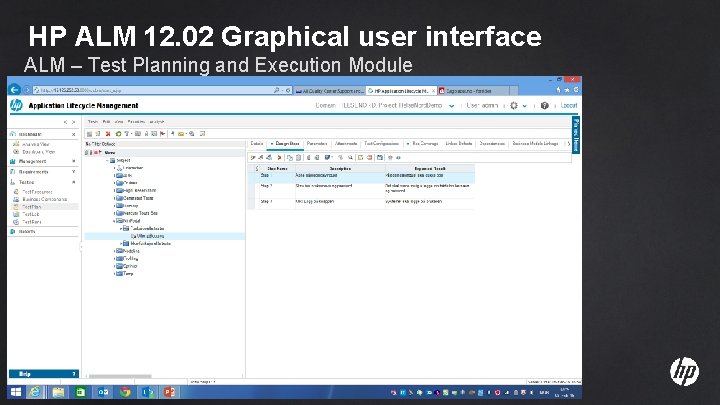Click the Description column header
This screenshot has width=720, height=405.
pos(340,169)
